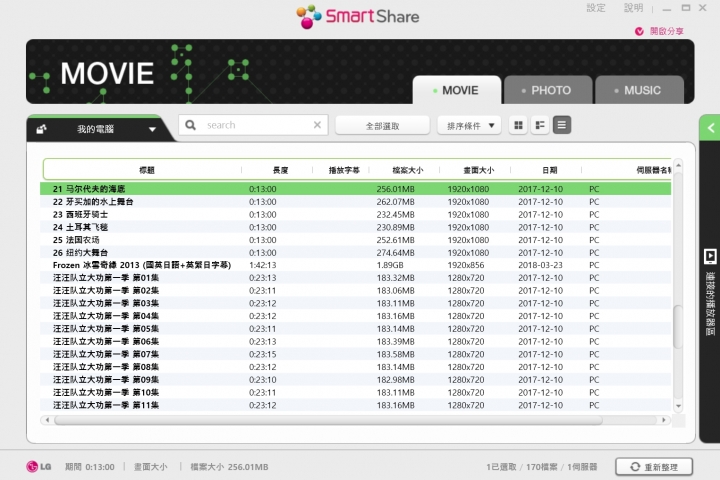Select the 第08集 episode row

coord(355,367)
